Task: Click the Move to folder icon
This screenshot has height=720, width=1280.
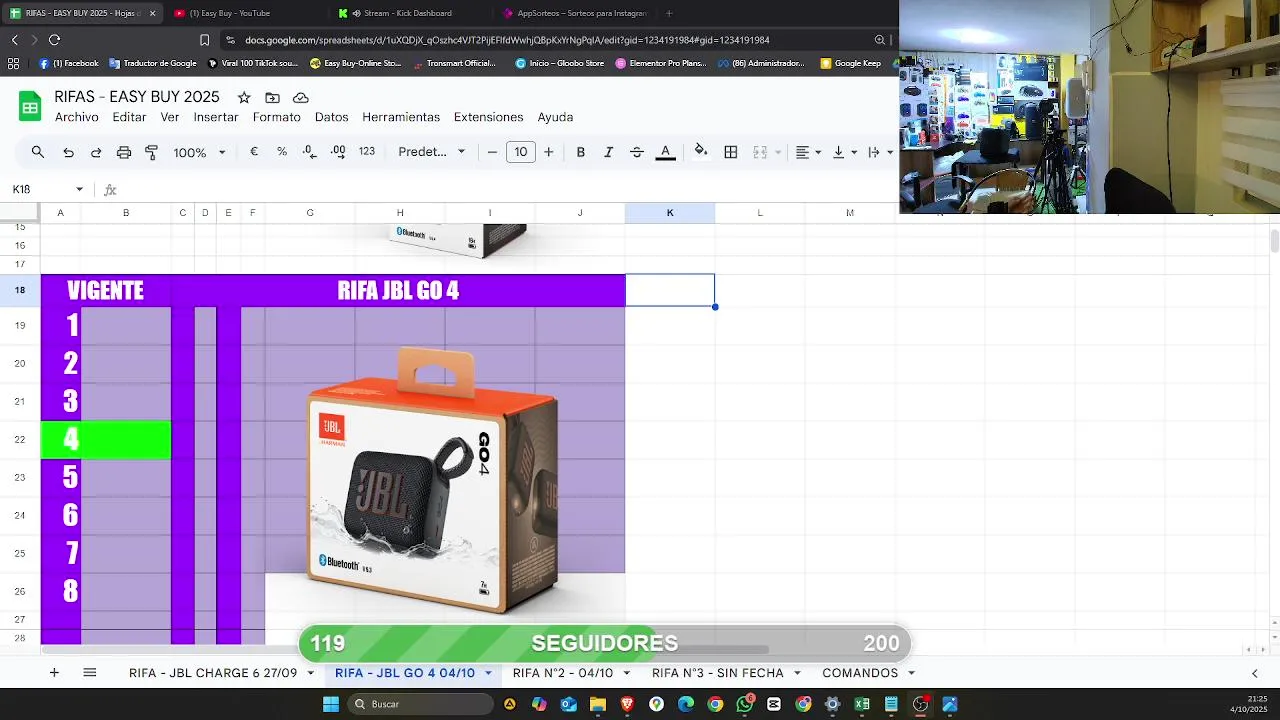Action: pos(272,97)
